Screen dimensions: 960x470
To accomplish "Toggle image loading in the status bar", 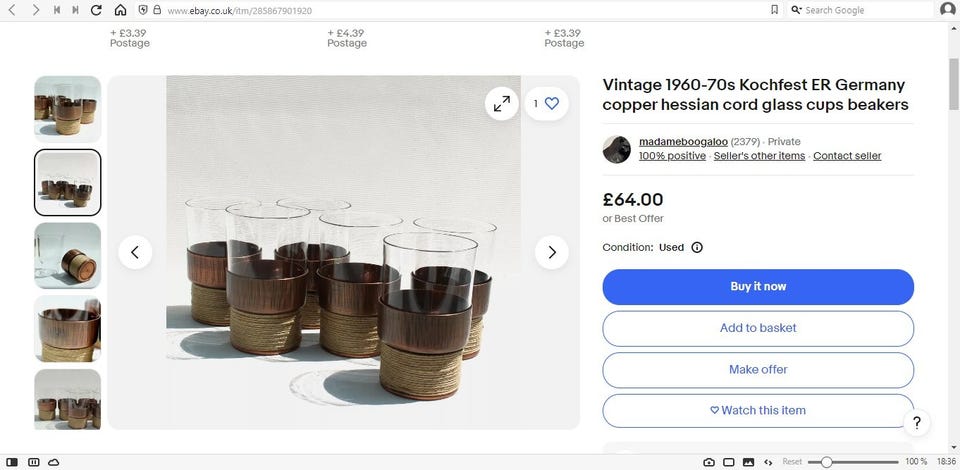I will tap(748, 462).
